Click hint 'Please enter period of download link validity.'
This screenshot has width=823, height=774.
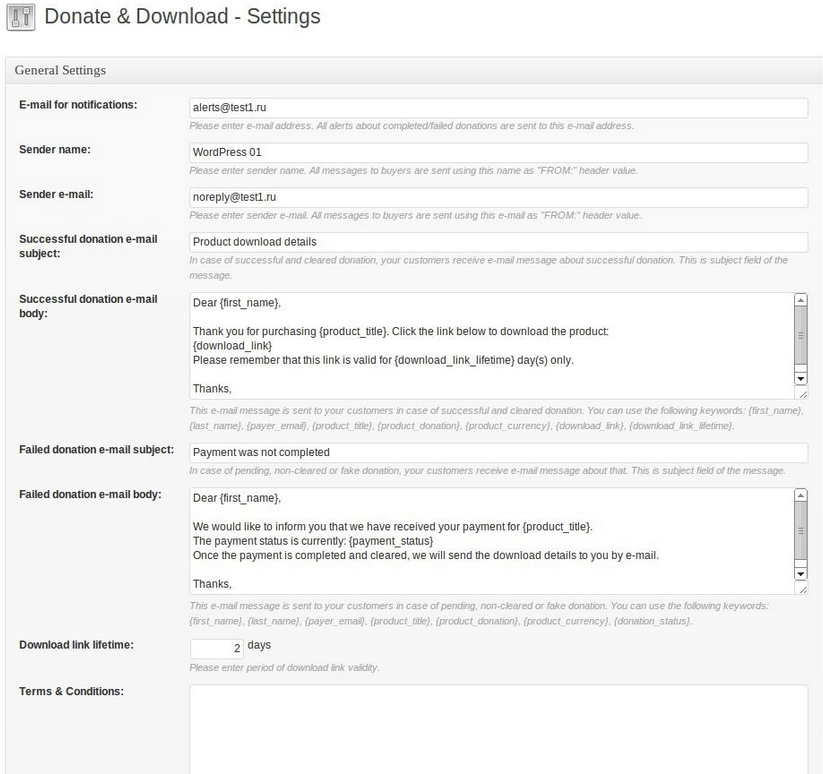click(284, 667)
